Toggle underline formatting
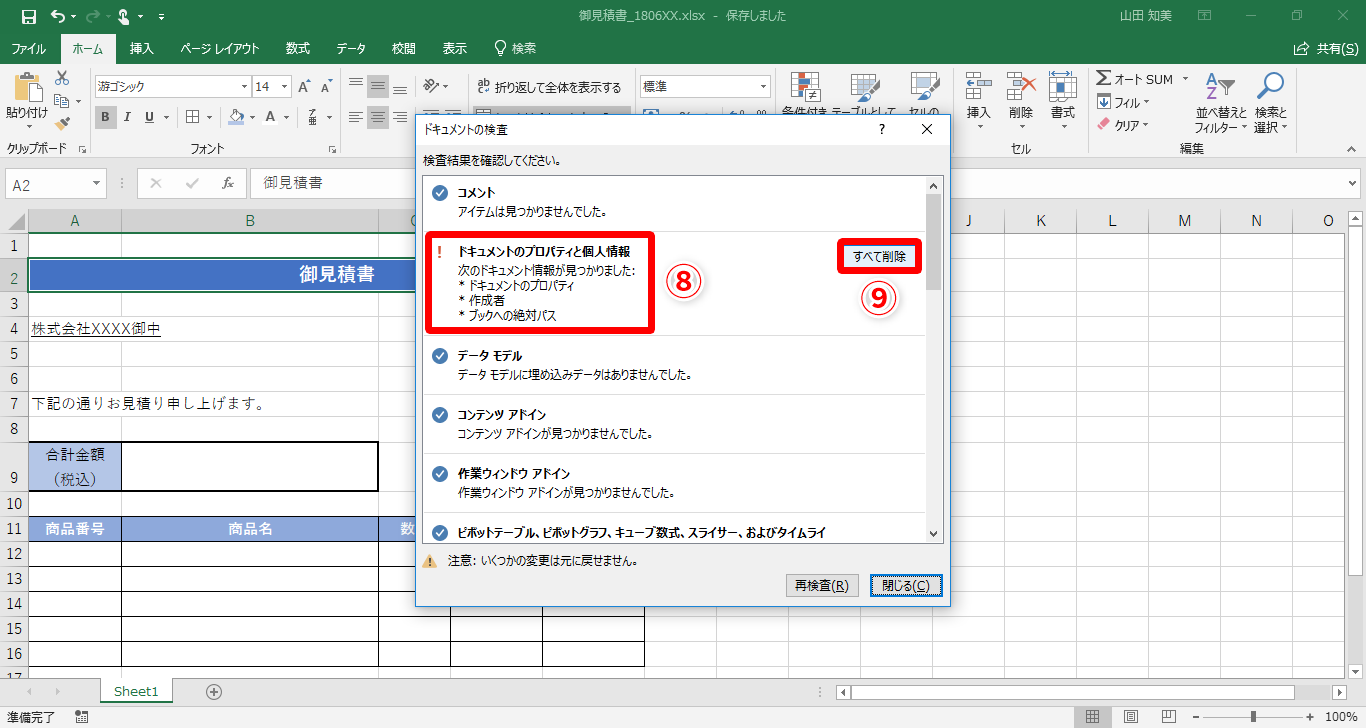 (x=149, y=117)
